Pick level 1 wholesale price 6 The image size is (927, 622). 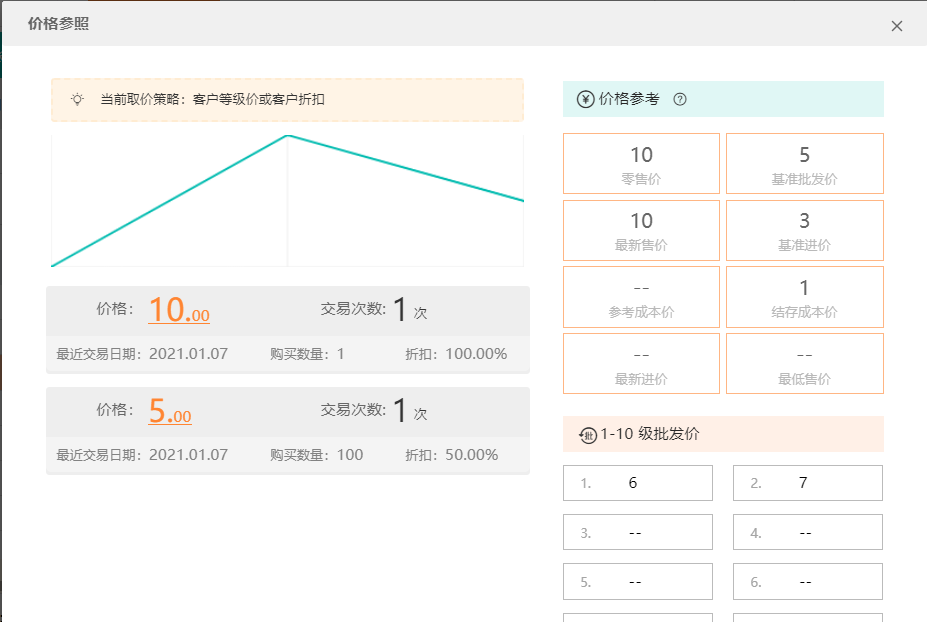pyautogui.click(x=638, y=483)
